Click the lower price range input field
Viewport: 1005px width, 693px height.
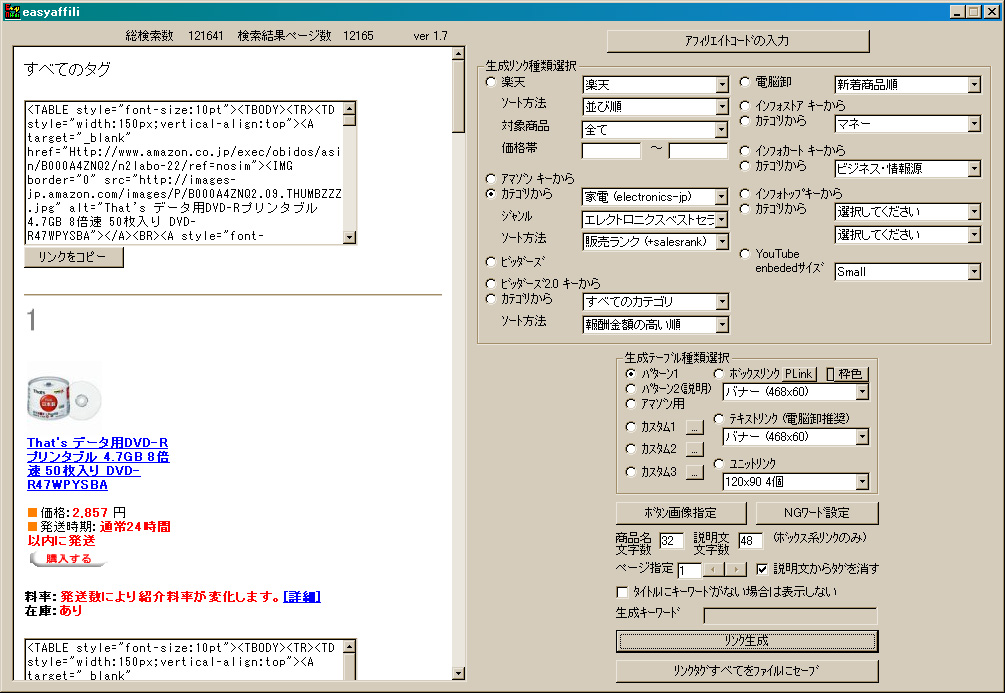[611, 151]
